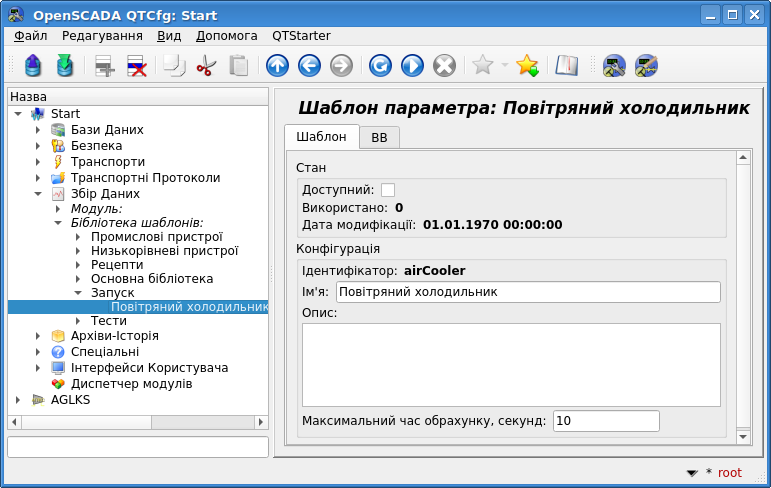Click the blue refresh icon
This screenshot has width=771, height=488.
[x=380, y=66]
